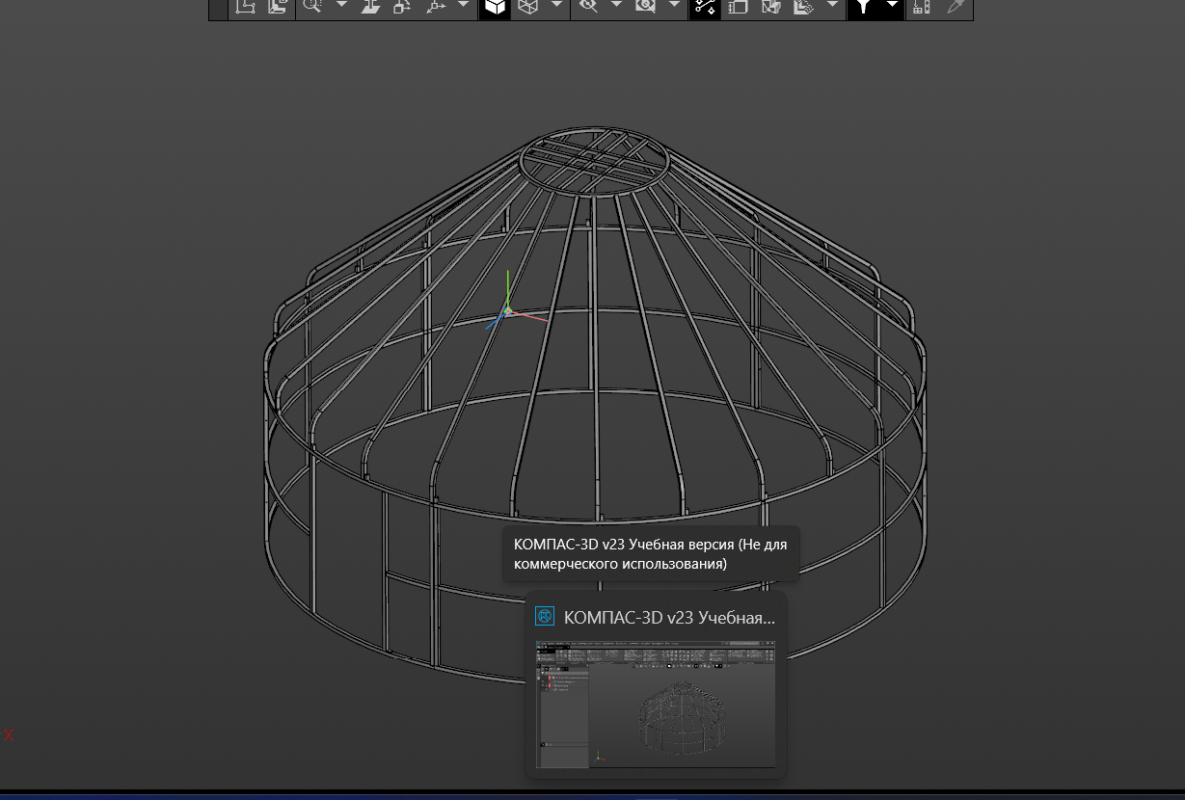Click the view orientation axes icon
Image resolution: width=1185 pixels, height=800 pixels.
coord(435,6)
